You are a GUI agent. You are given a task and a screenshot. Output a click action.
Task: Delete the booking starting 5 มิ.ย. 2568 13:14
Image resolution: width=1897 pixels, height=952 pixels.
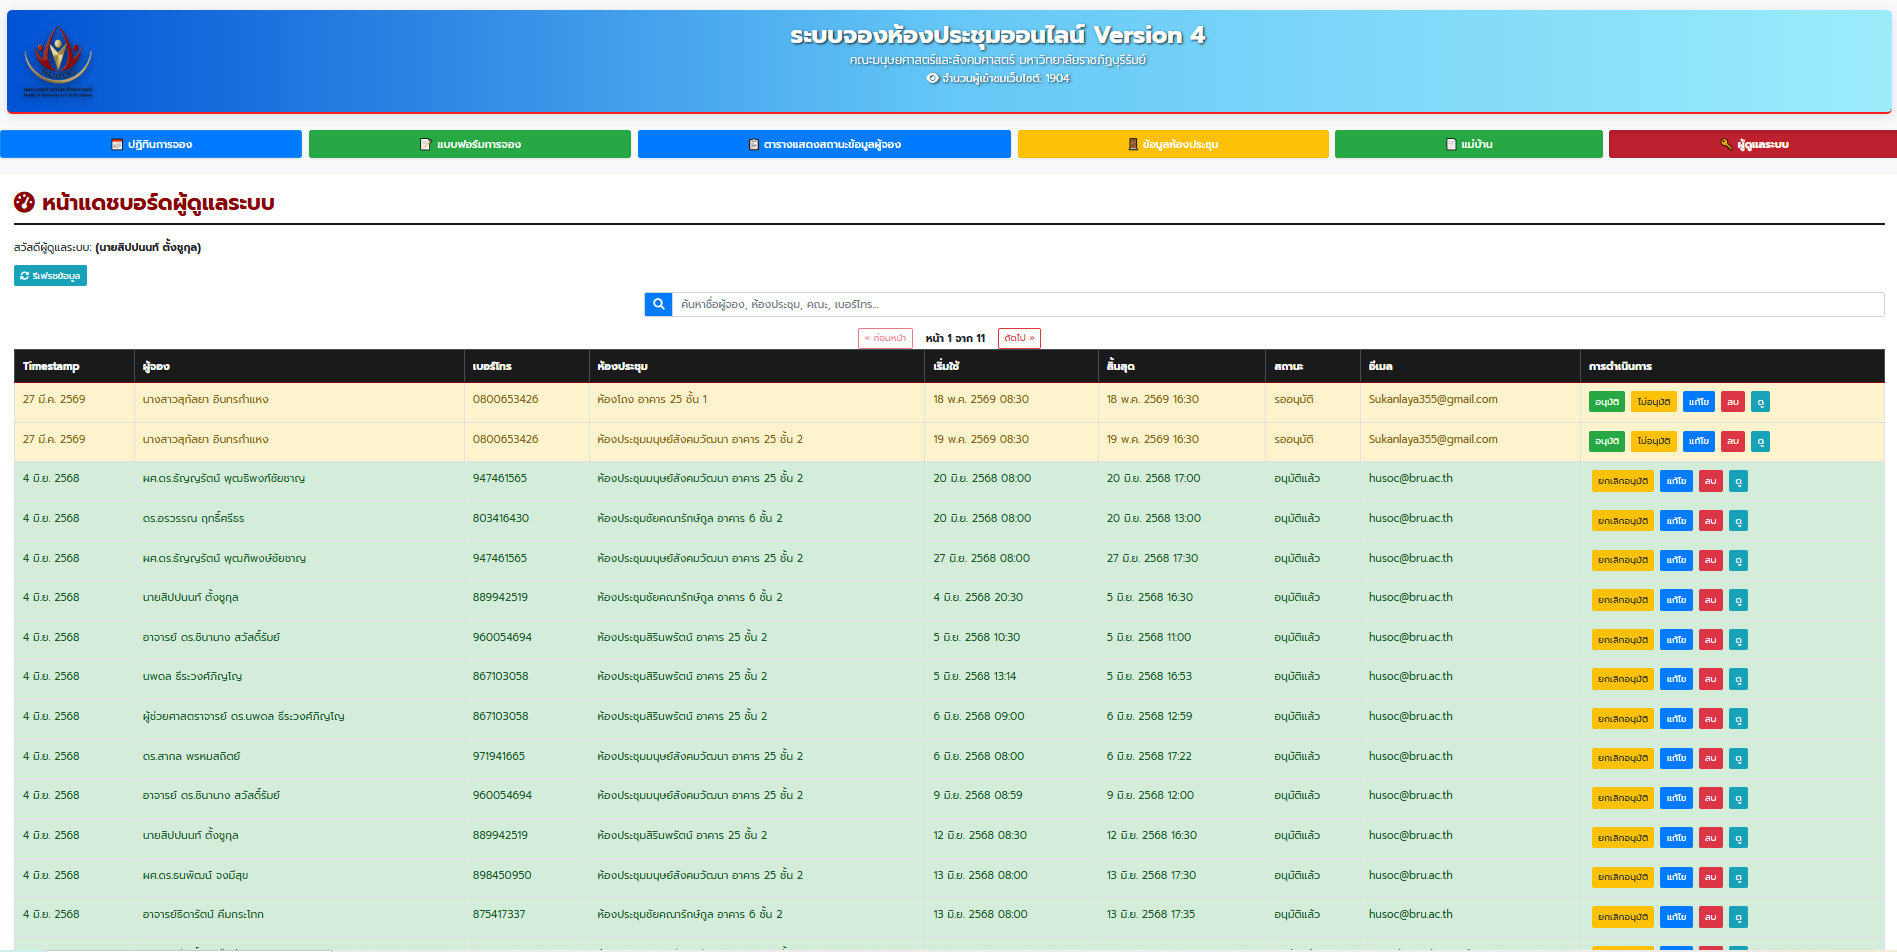[1711, 679]
